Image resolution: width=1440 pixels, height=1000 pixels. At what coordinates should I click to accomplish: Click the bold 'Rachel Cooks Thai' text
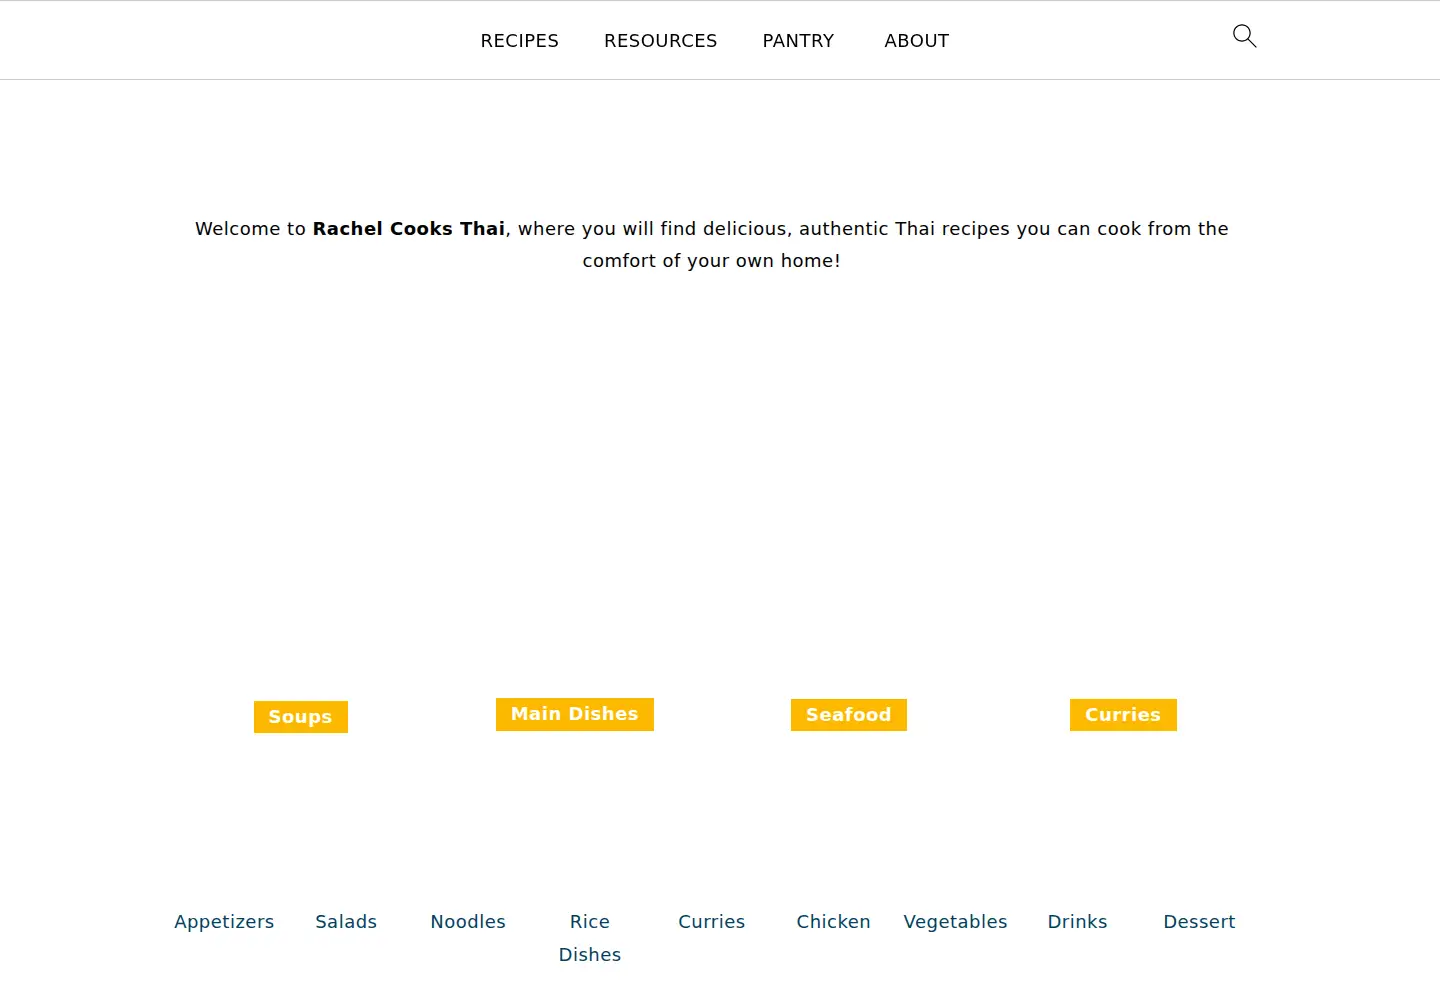[409, 229]
